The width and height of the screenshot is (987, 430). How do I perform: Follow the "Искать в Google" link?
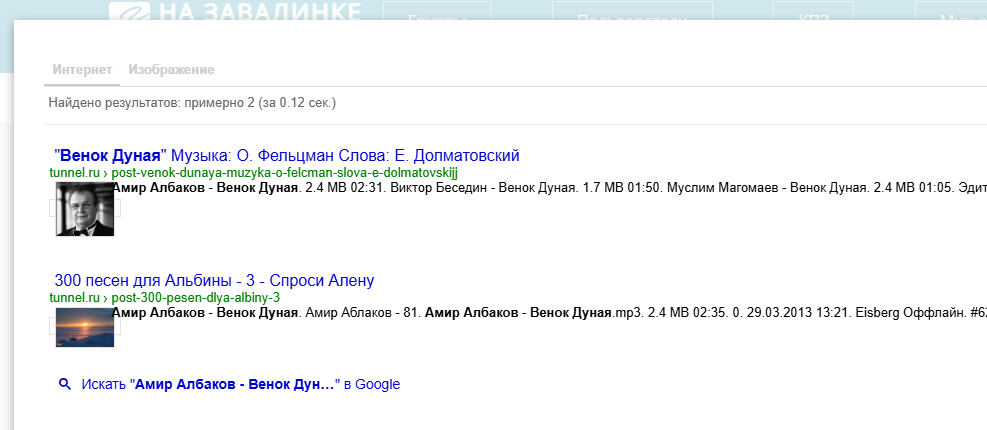coord(240,384)
